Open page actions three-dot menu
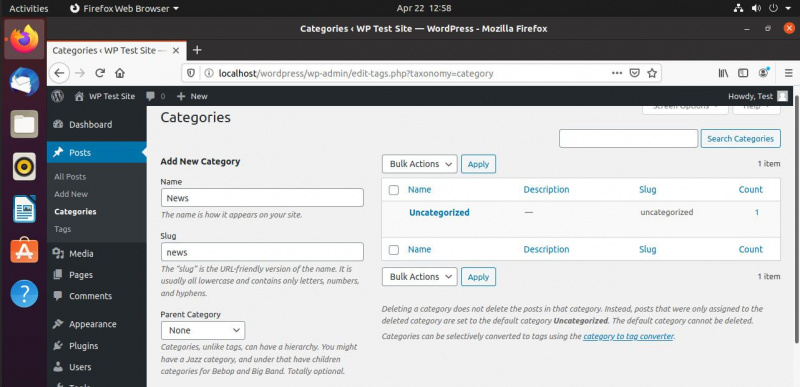 (617, 73)
